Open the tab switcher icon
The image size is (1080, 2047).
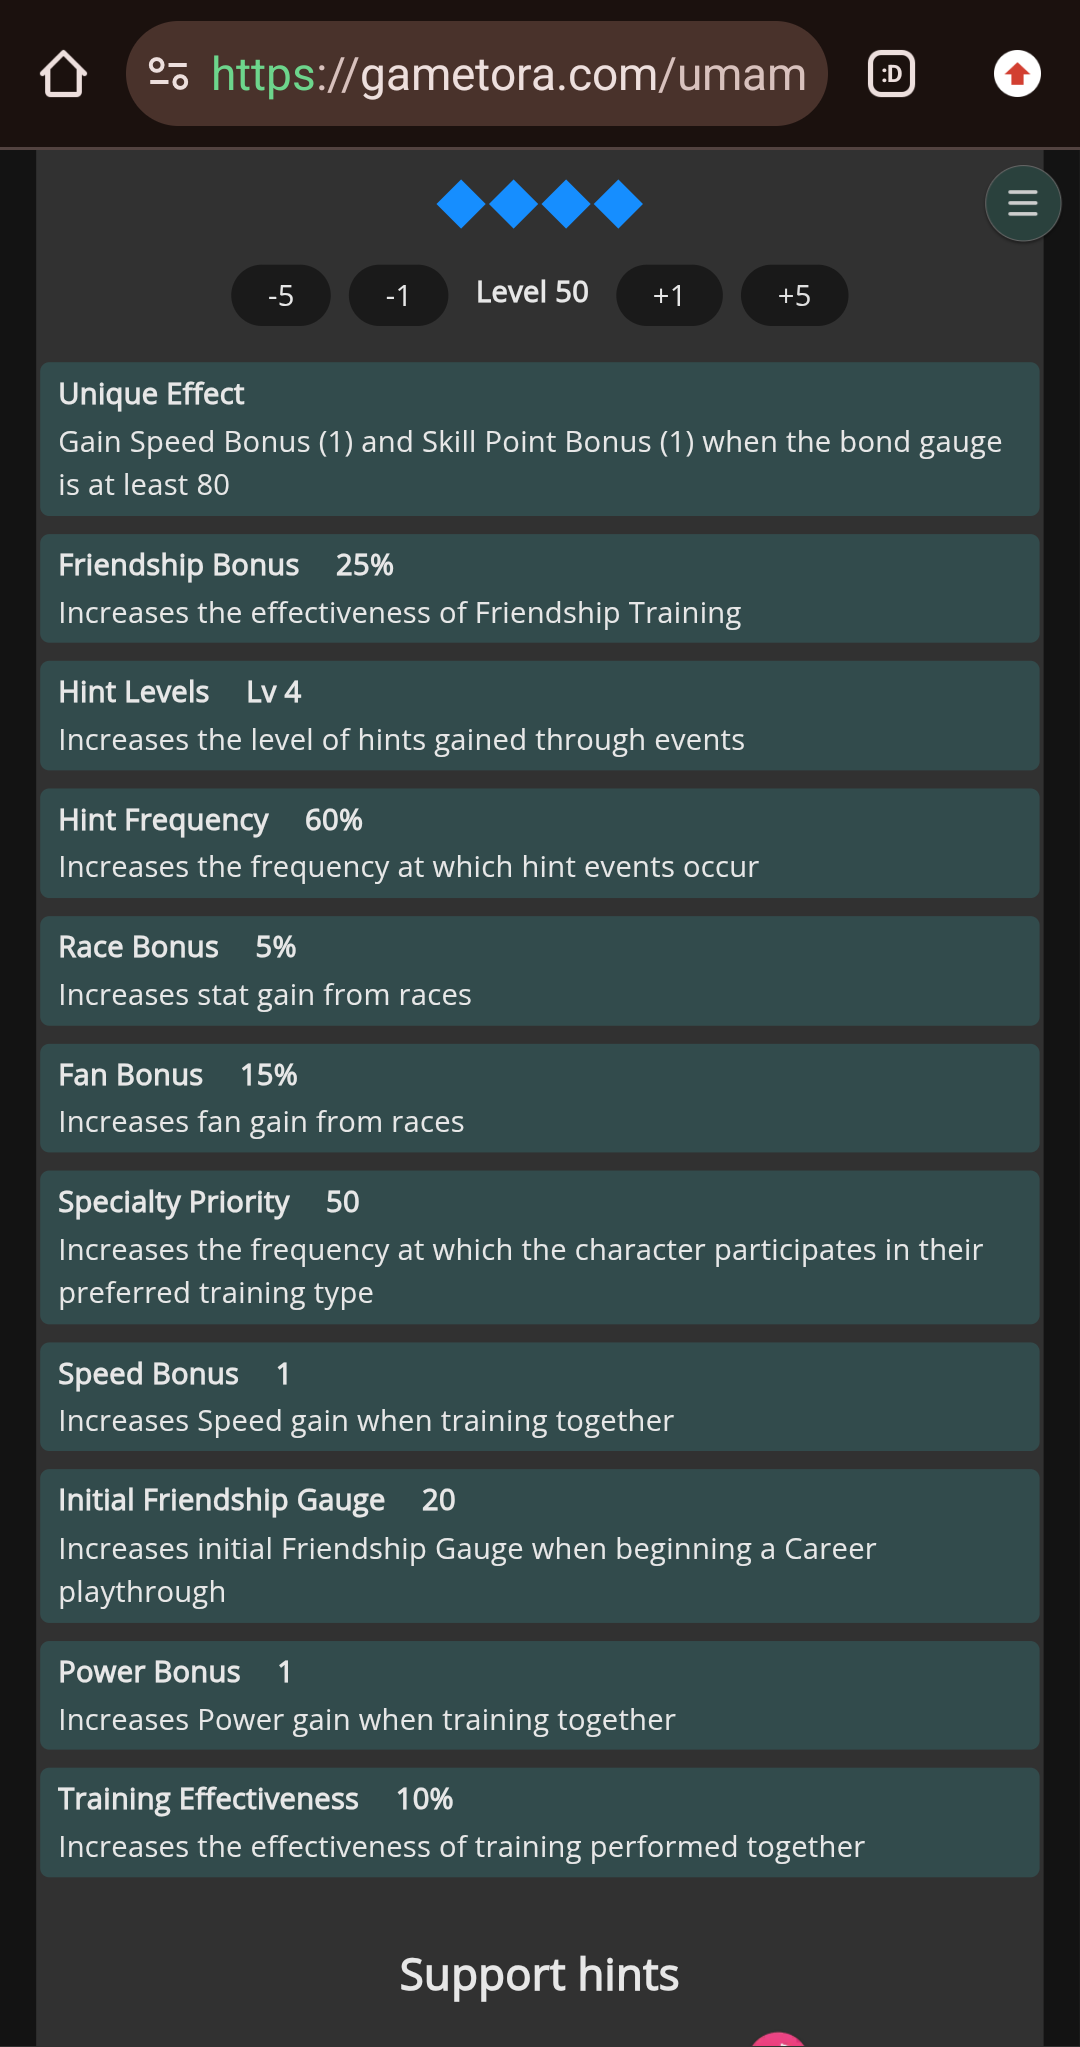click(891, 74)
